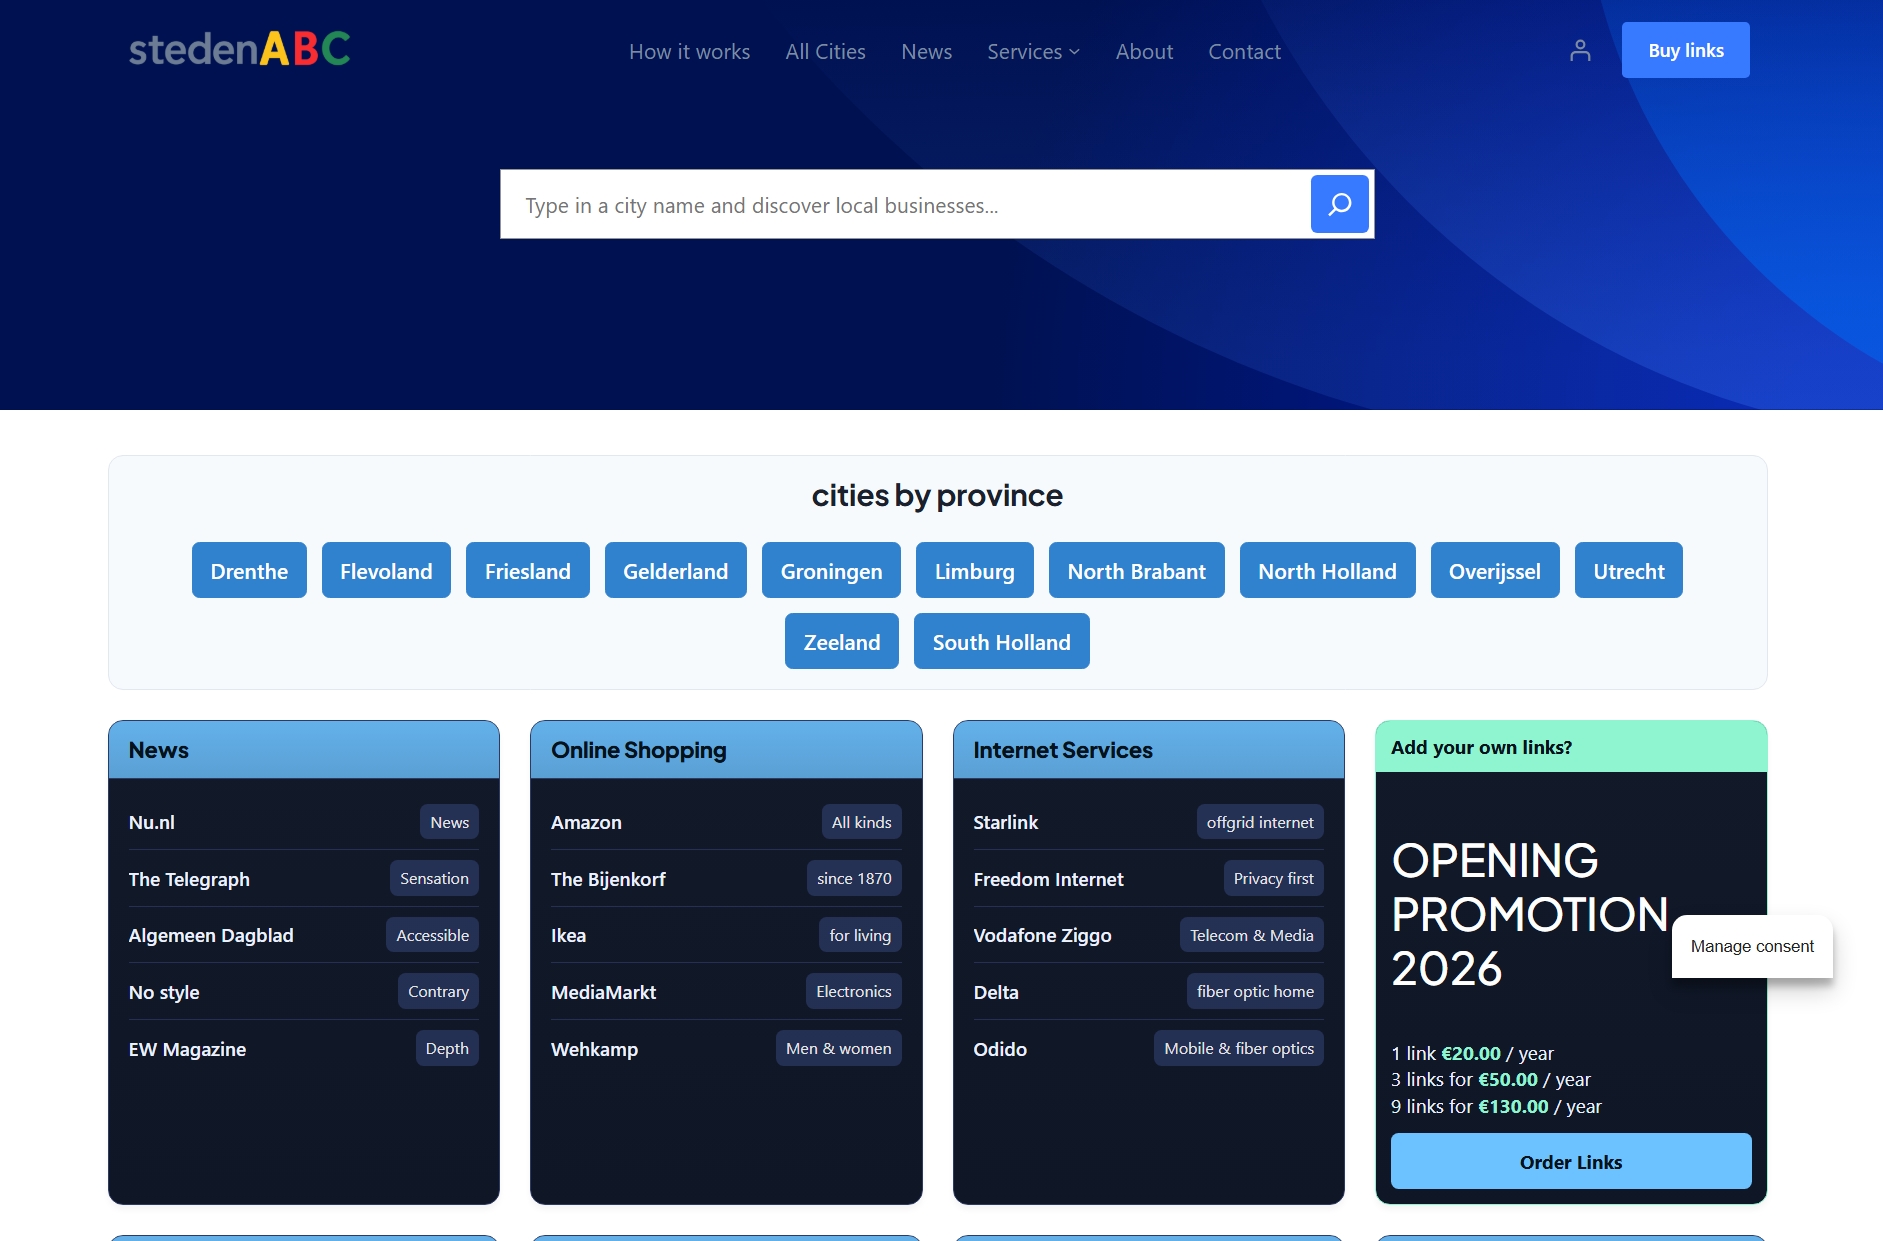This screenshot has width=1883, height=1241.
Task: Click the 'All kinds' tag
Action: click(x=861, y=822)
